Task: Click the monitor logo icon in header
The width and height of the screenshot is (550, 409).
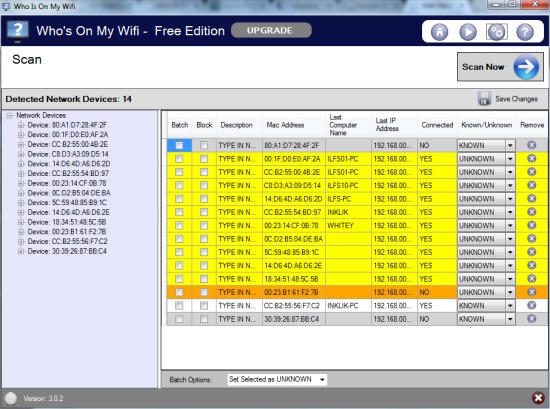Action: click(18, 31)
